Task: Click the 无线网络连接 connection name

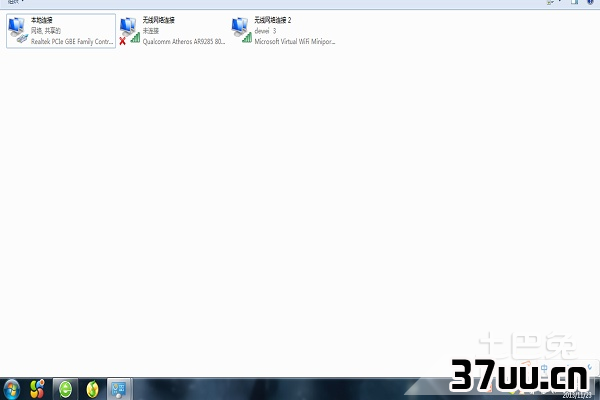Action: 158,20
